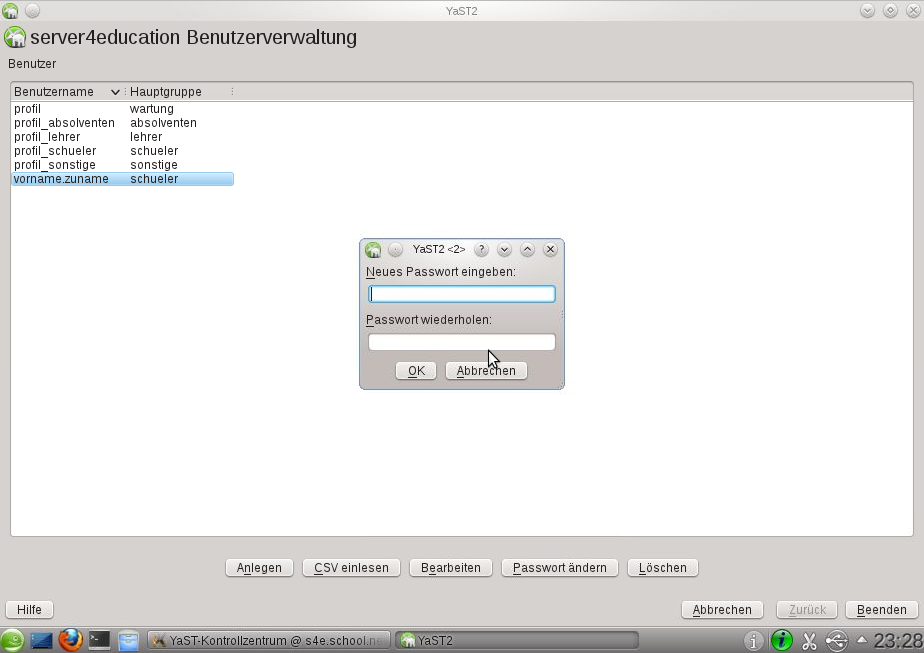
Task: Show the desktop via blue desktop taskbar icon
Action: (41, 641)
